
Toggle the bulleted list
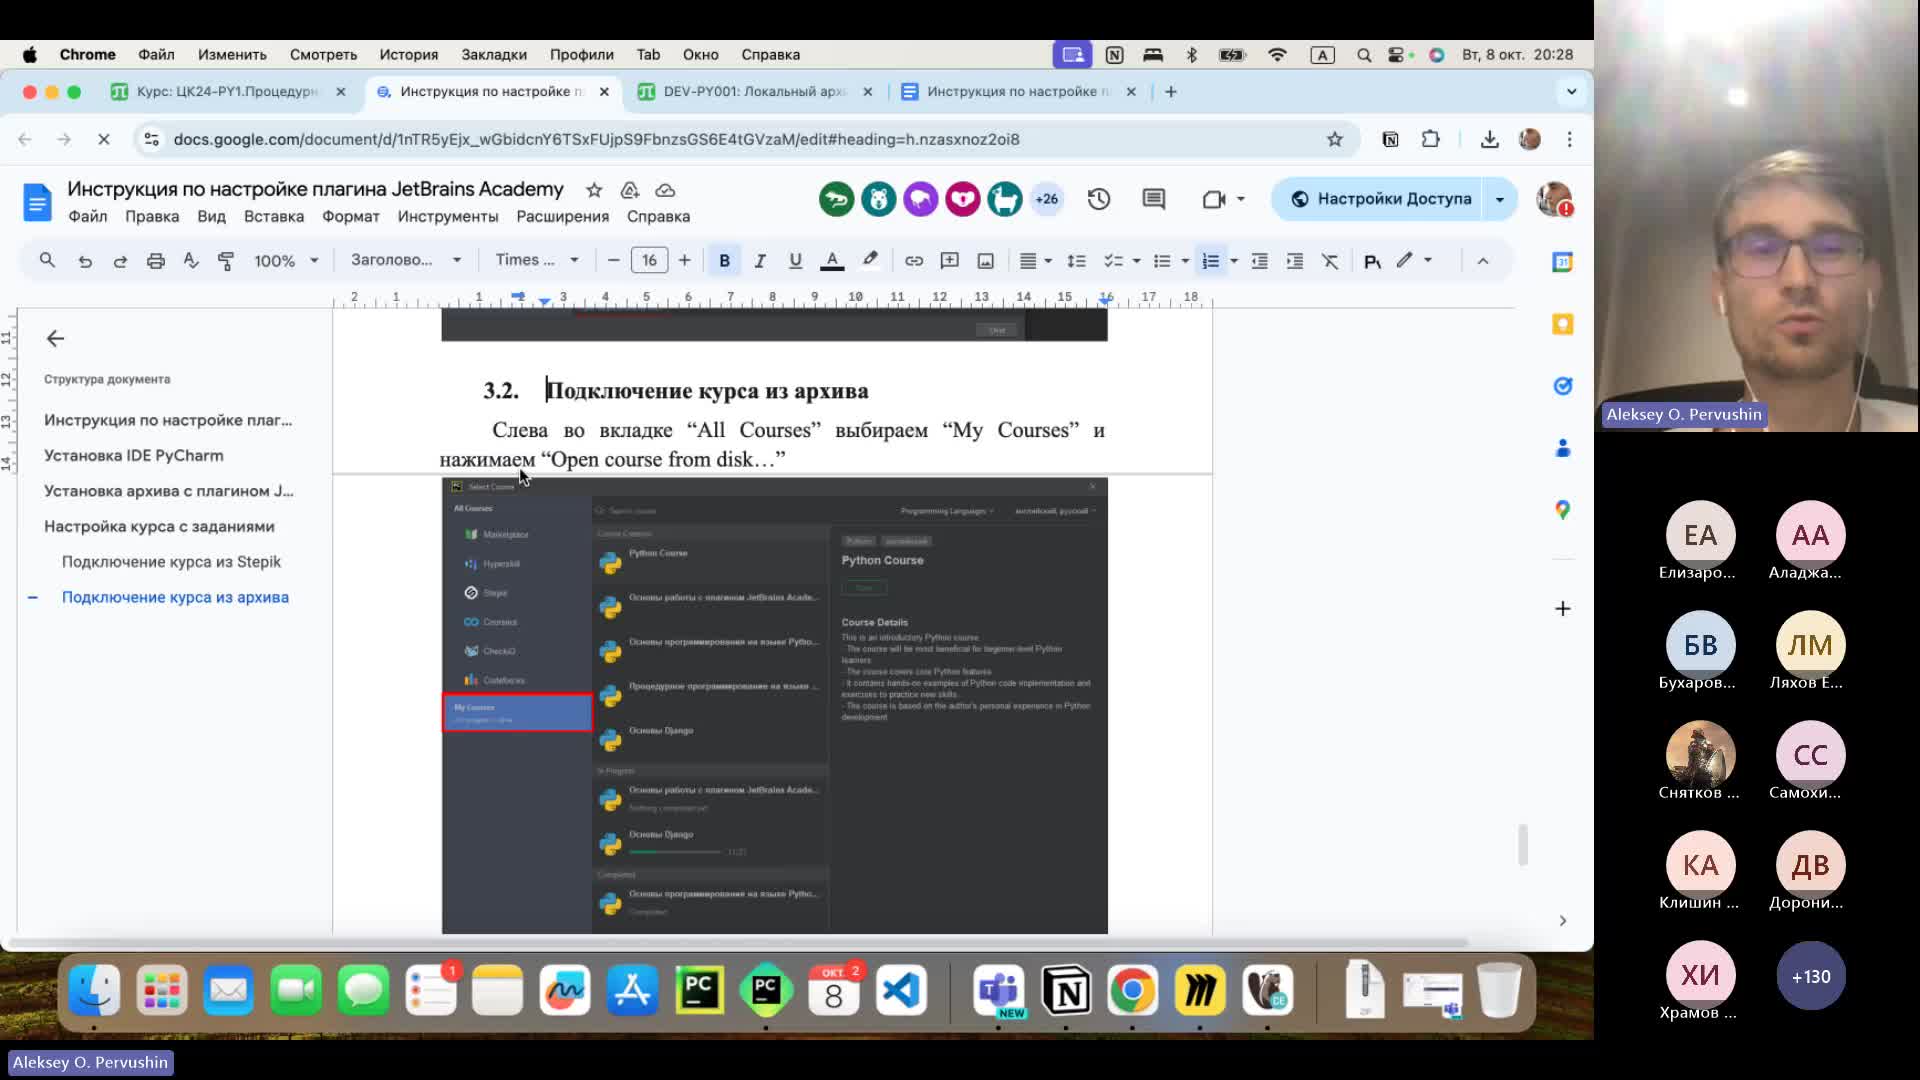(1162, 261)
